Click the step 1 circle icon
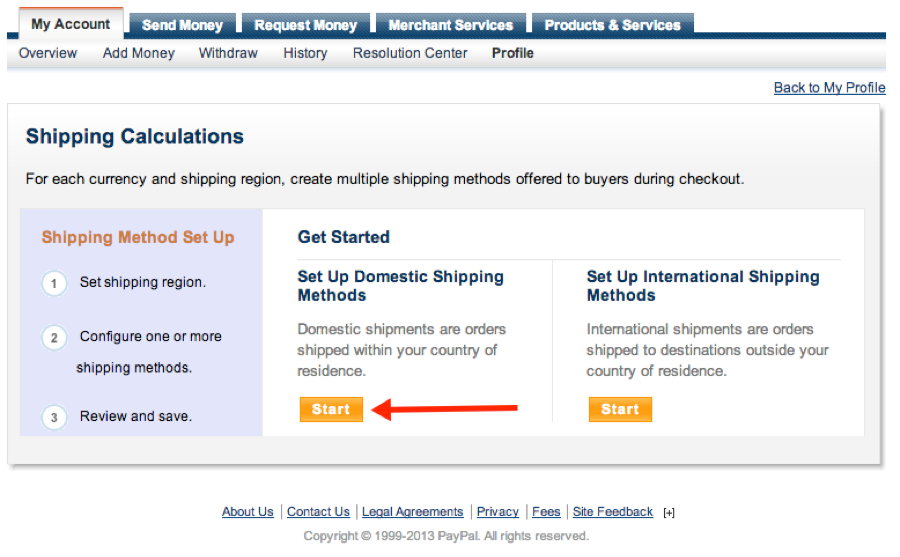Screen dimensions: 900x557 tap(55, 284)
